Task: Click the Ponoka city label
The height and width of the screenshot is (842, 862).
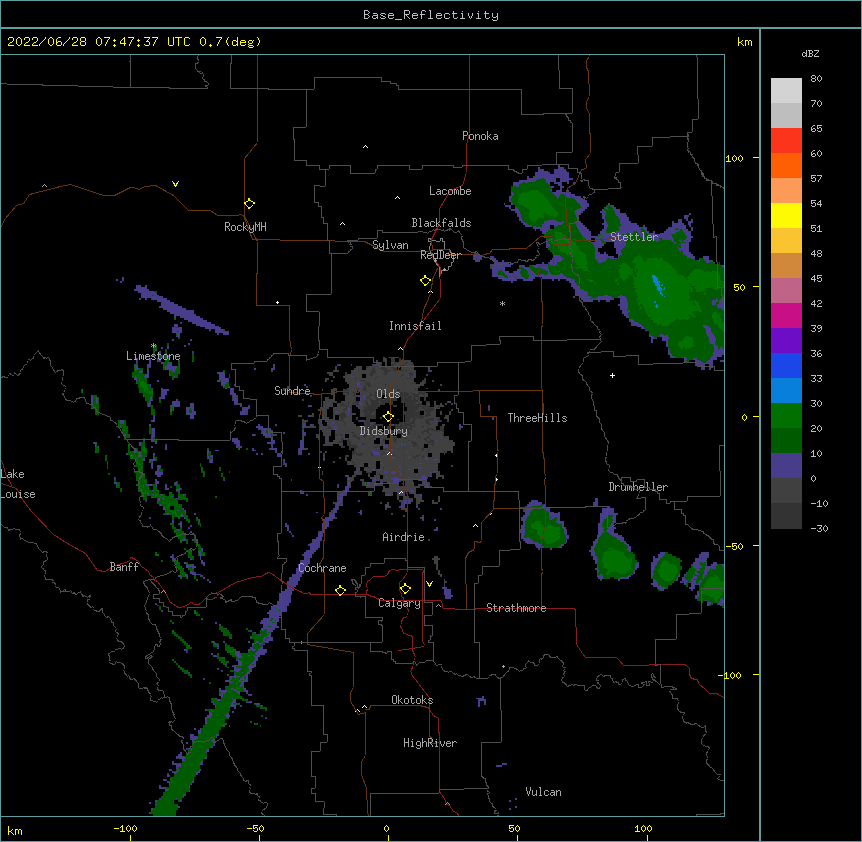Action: [480, 136]
